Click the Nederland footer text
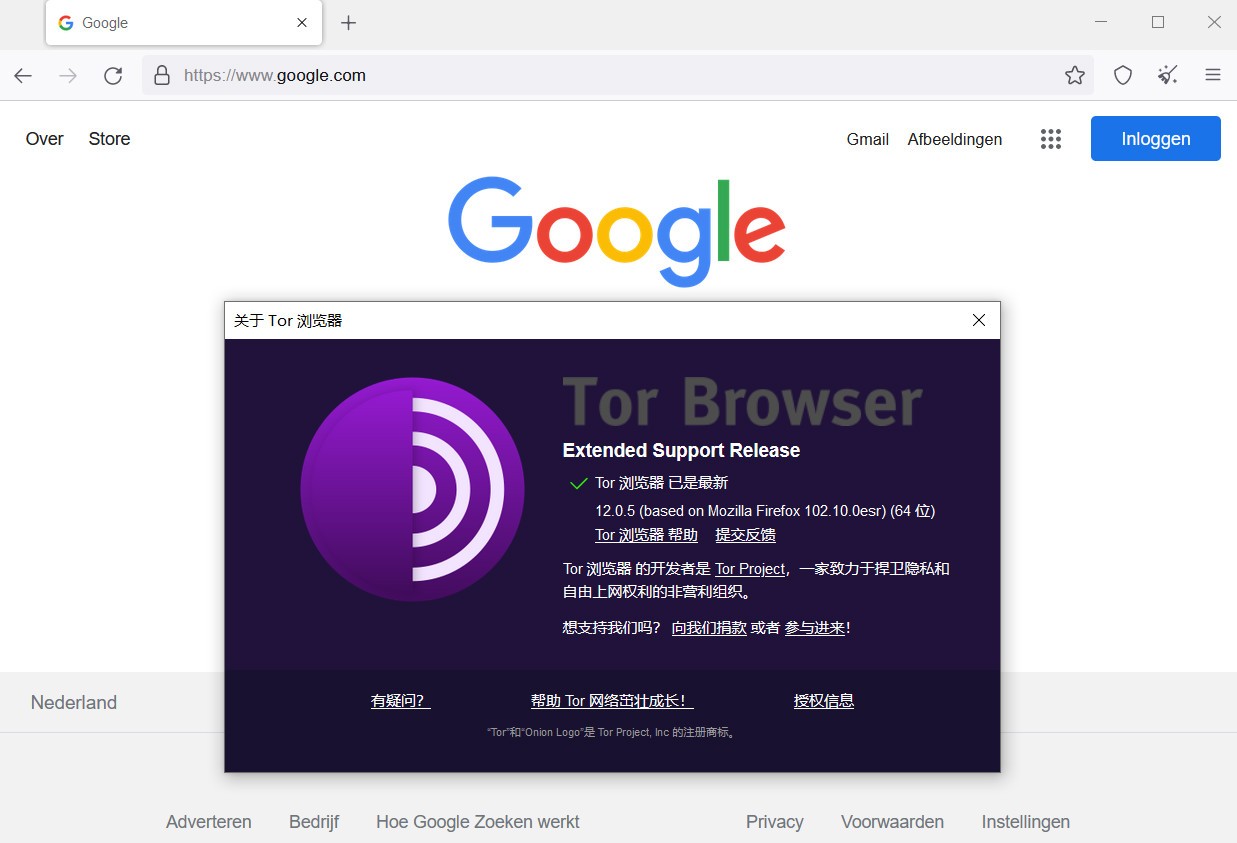 pos(74,703)
